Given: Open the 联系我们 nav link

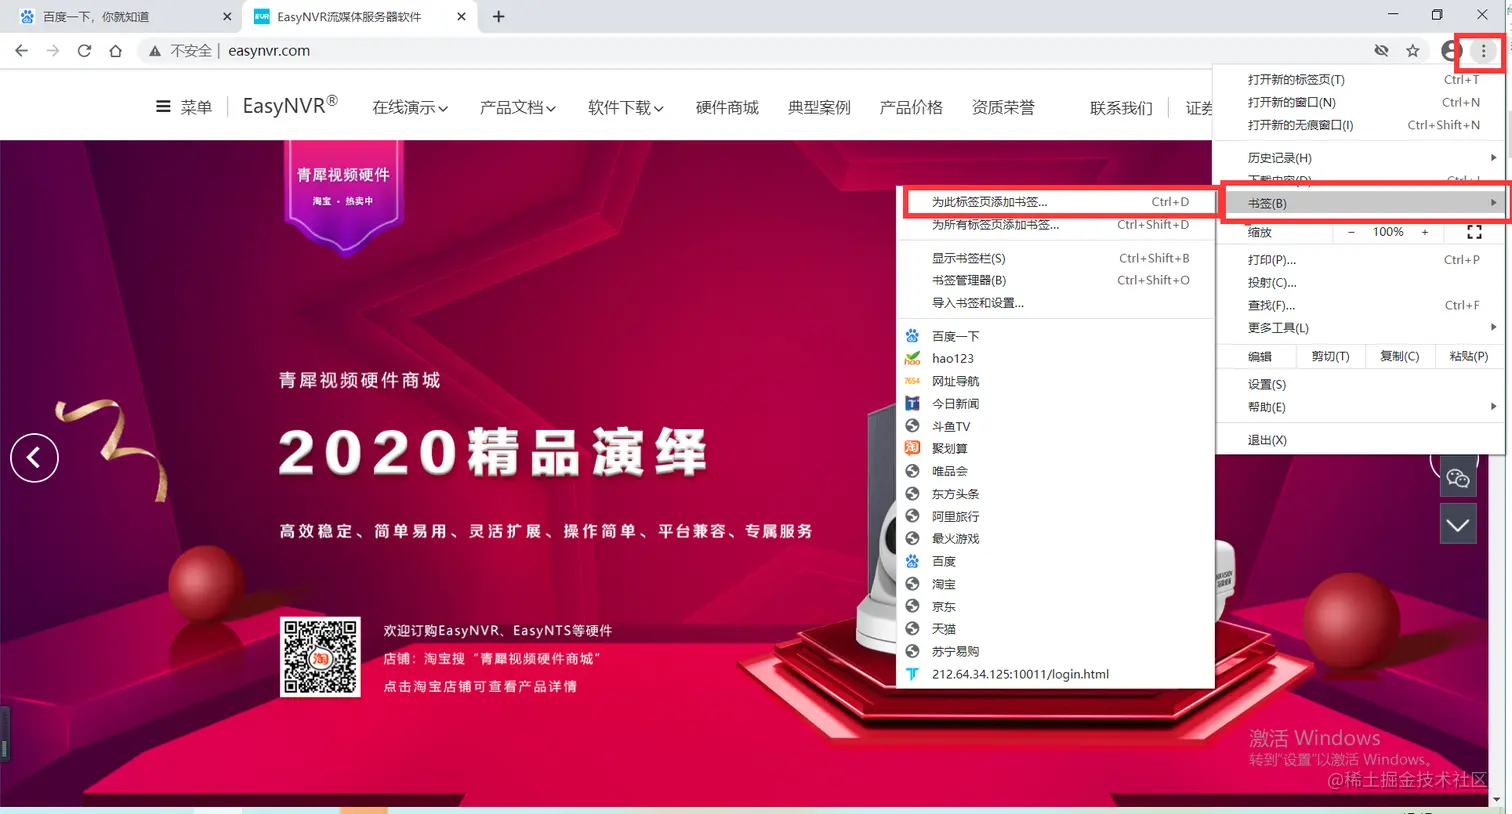Looking at the screenshot, I should coord(1121,108).
